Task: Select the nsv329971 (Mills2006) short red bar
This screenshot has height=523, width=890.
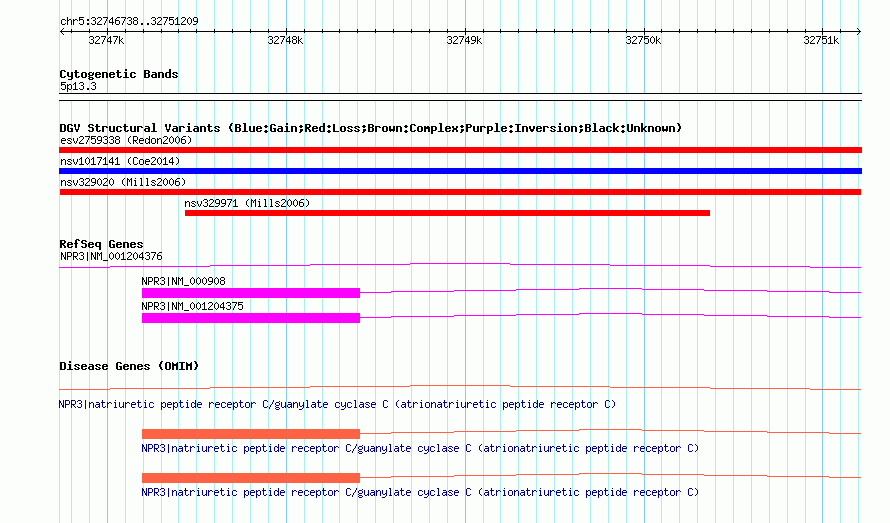Action: (447, 213)
